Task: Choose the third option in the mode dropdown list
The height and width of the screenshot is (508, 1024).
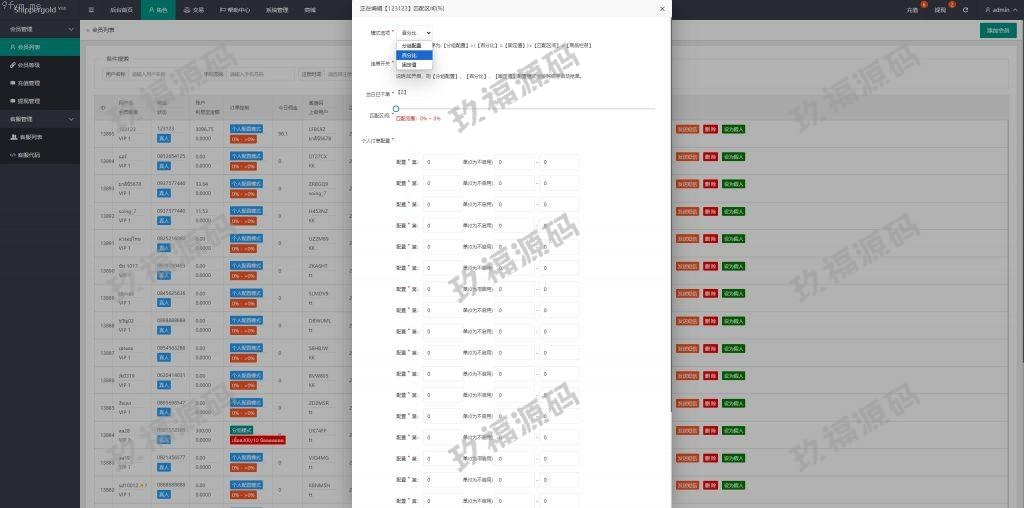Action: [409, 65]
